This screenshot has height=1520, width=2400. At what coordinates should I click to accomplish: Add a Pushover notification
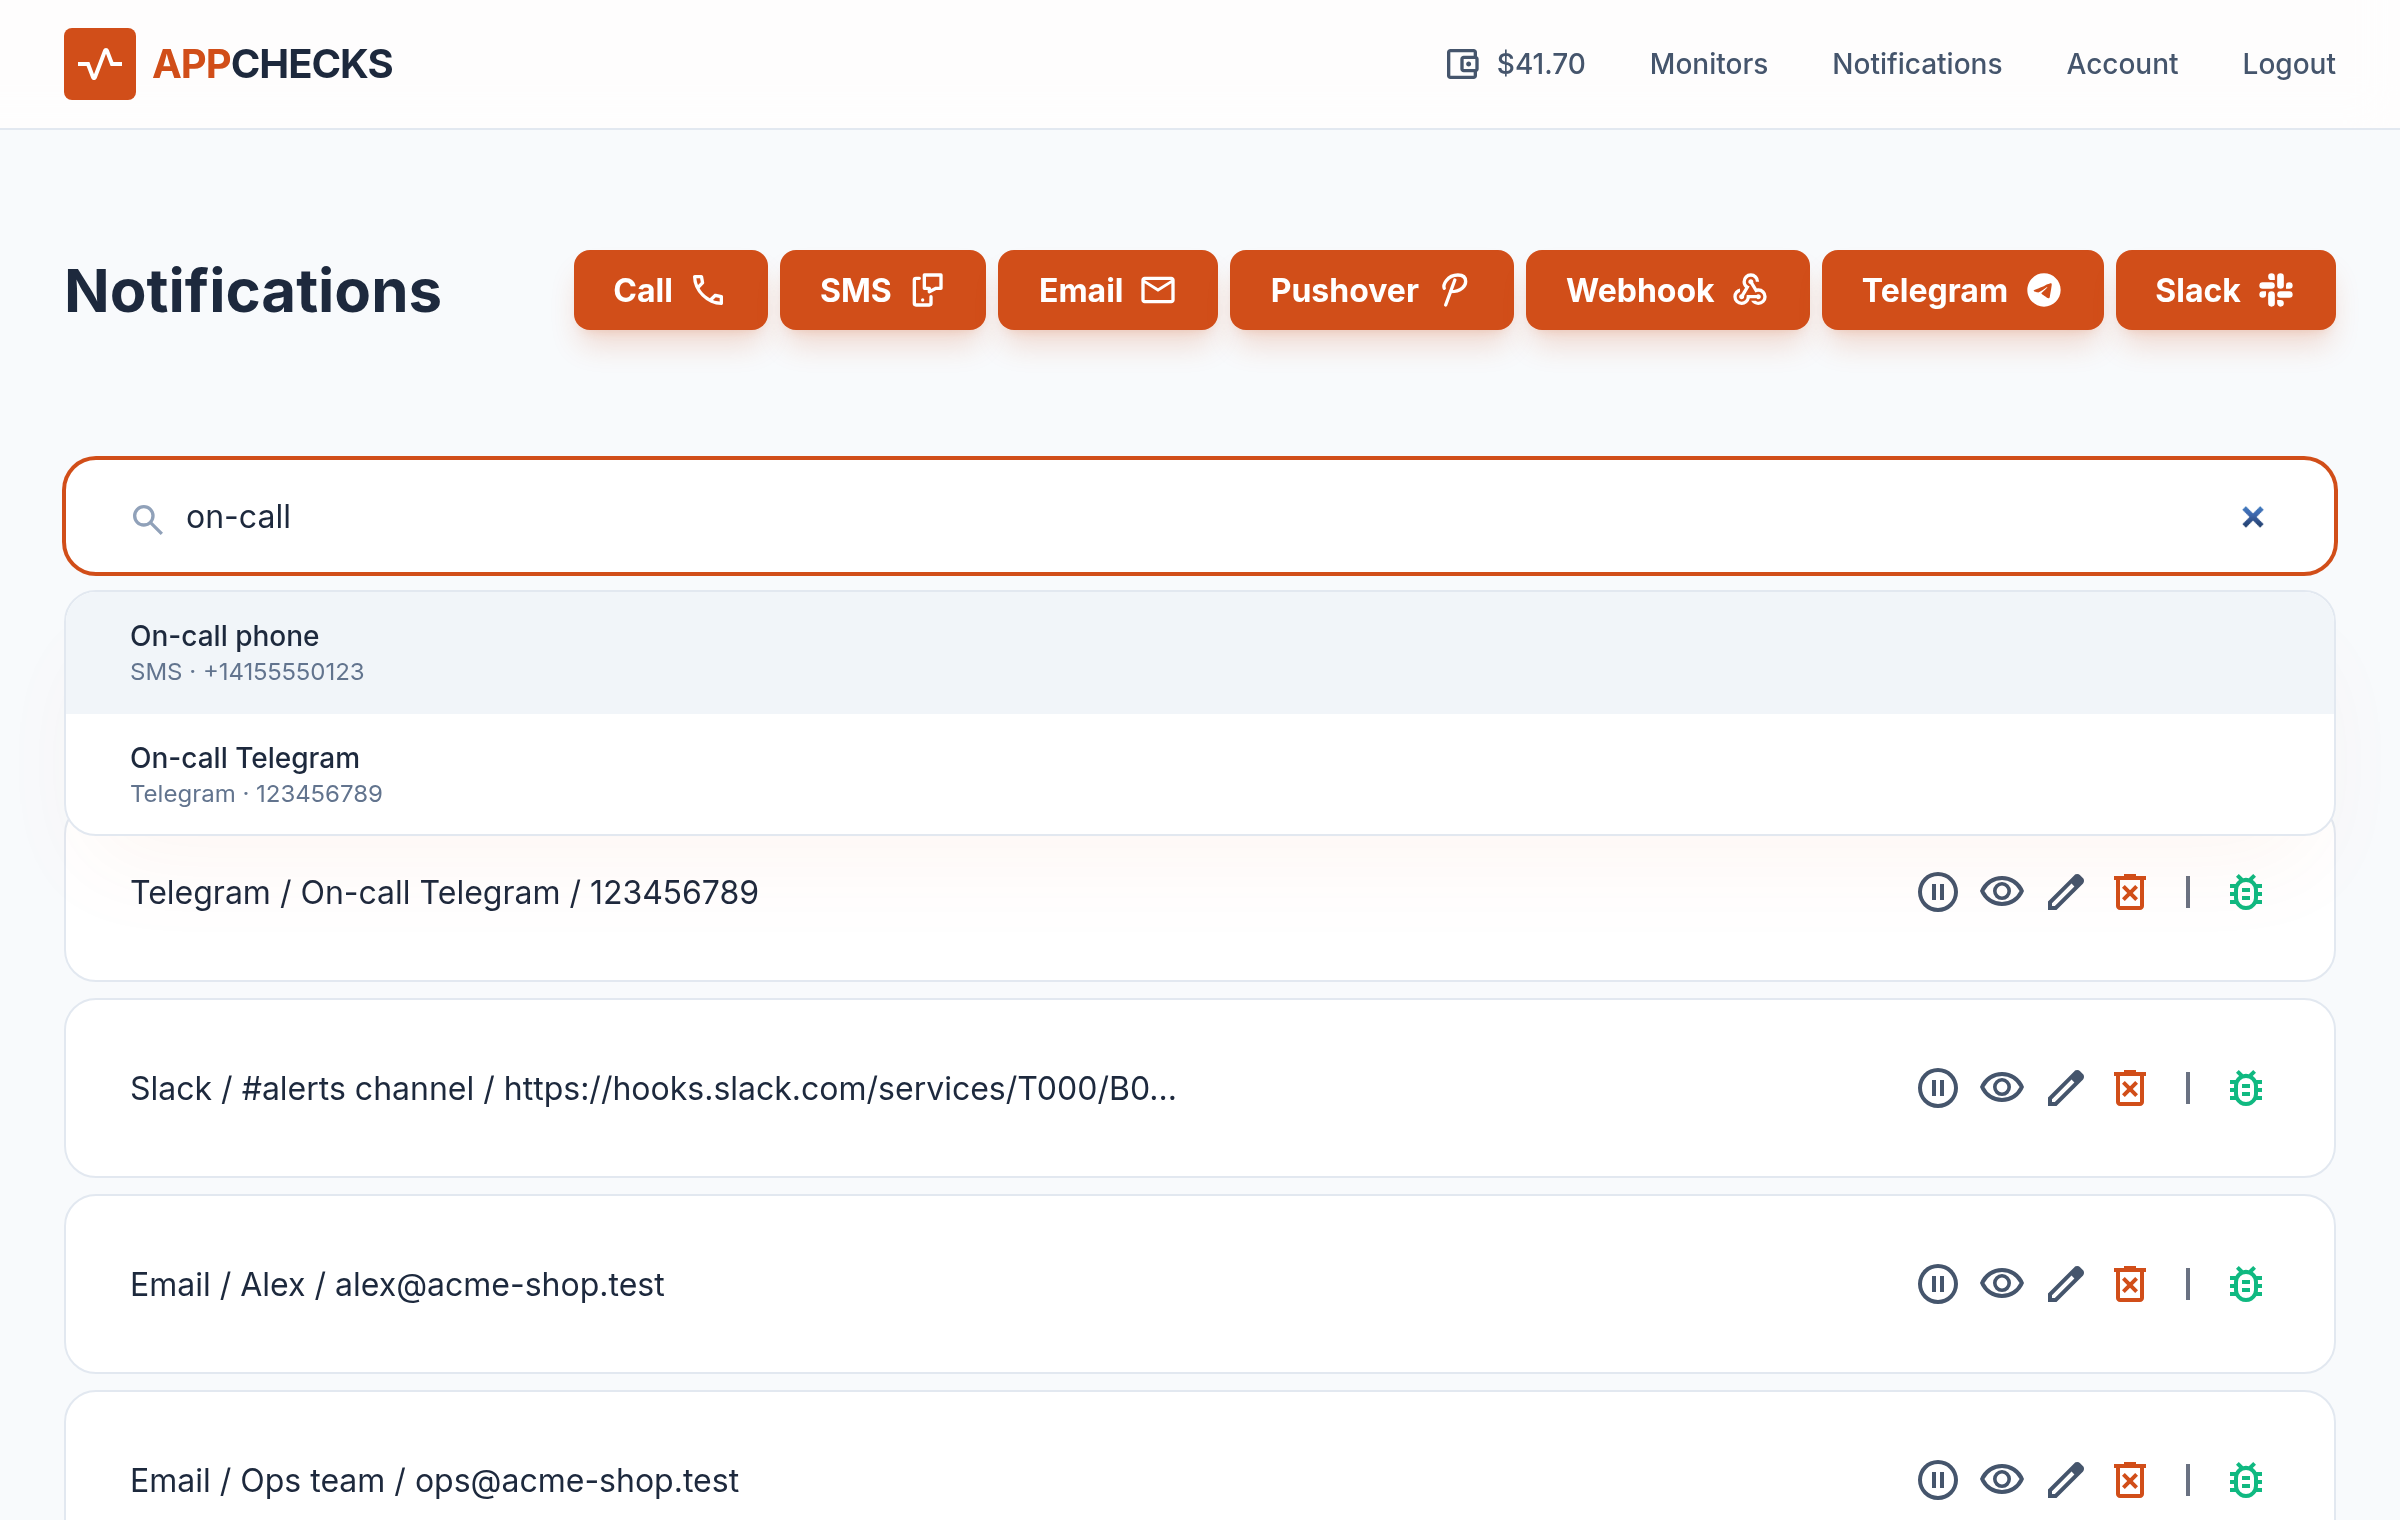1371,290
